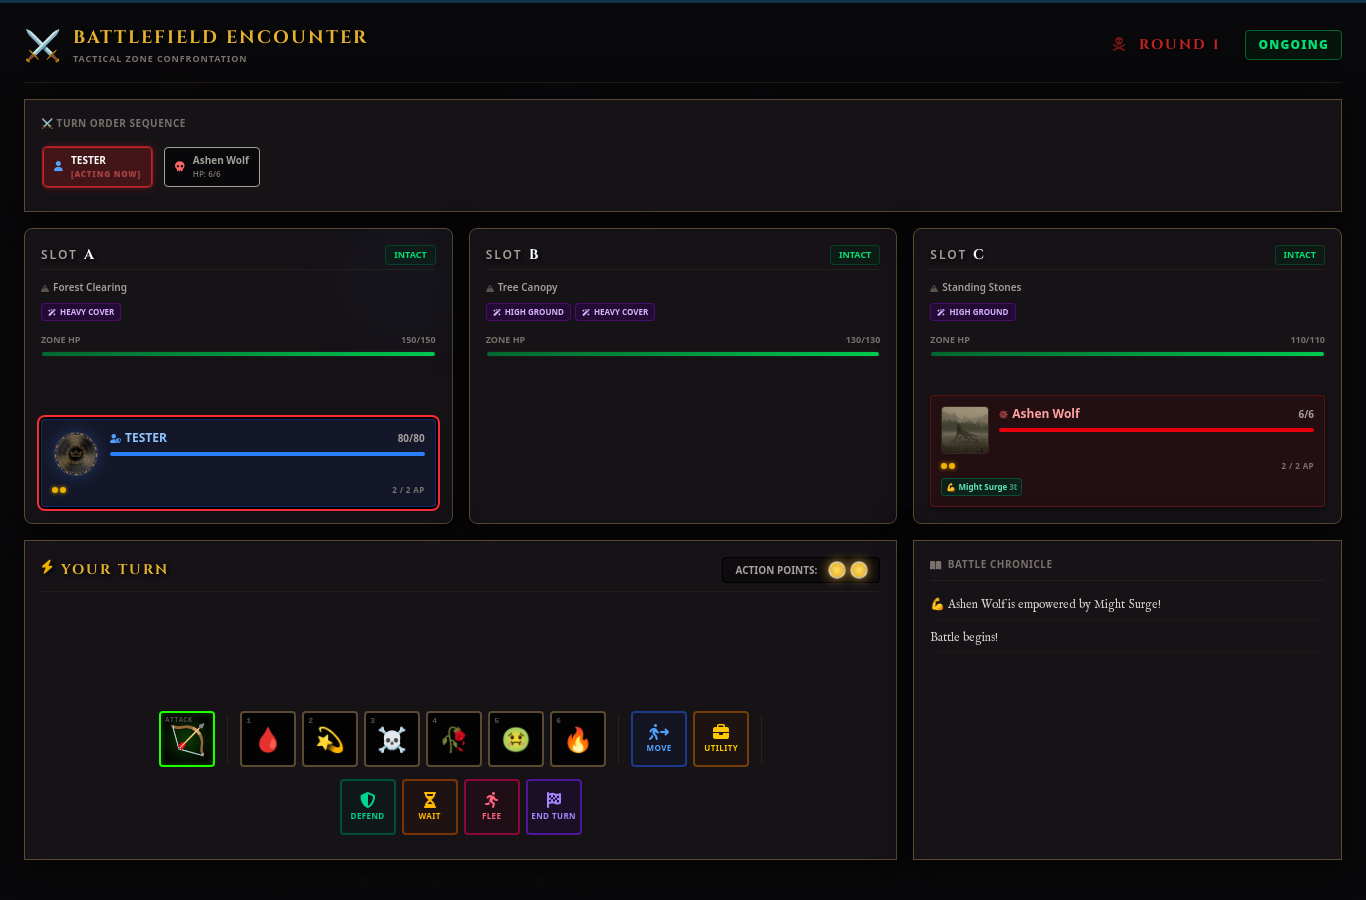Select Ashen Wolf in the turn order
Image resolution: width=1366 pixels, height=900 pixels.
pyautogui.click(x=212, y=167)
